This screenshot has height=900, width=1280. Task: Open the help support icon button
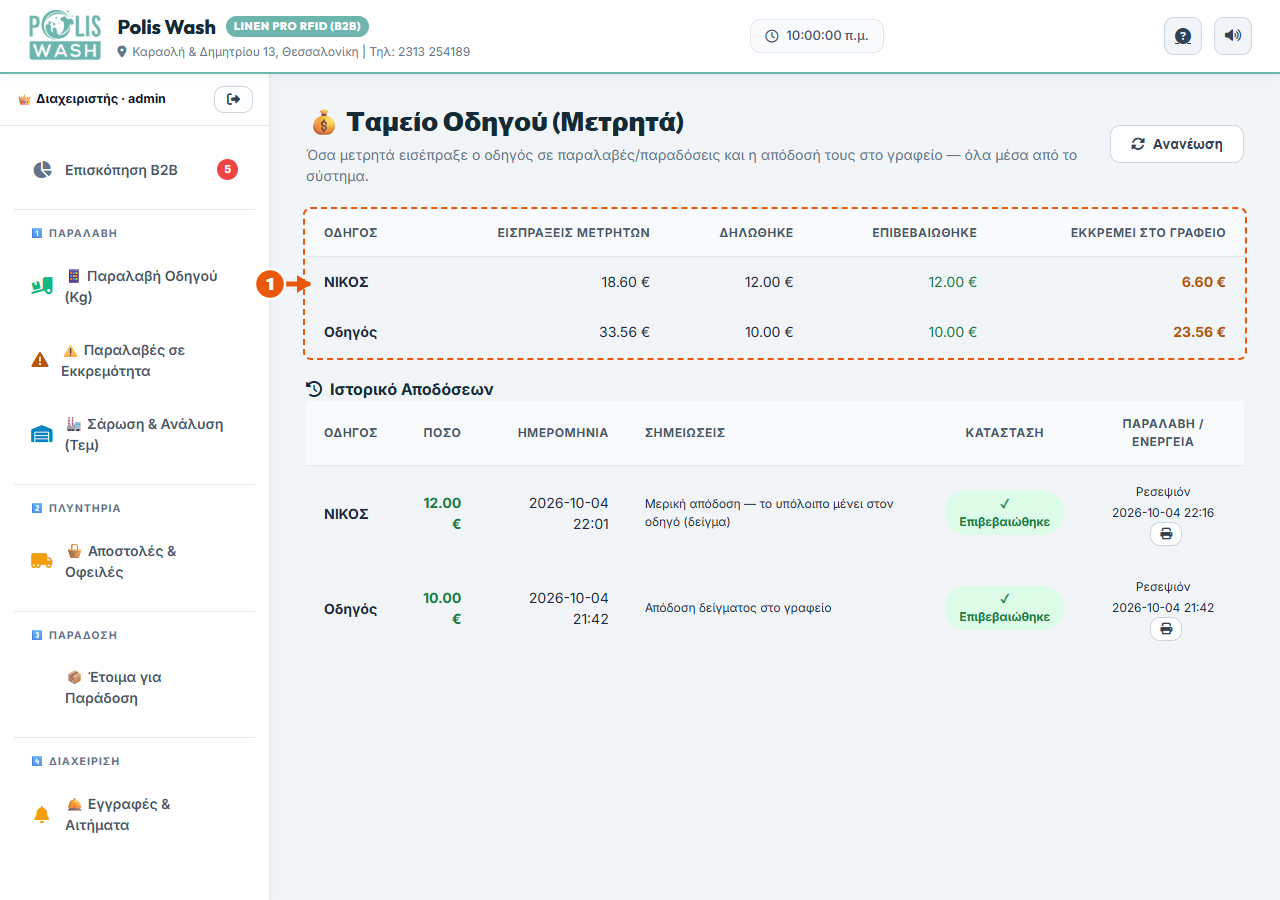[x=1183, y=36]
